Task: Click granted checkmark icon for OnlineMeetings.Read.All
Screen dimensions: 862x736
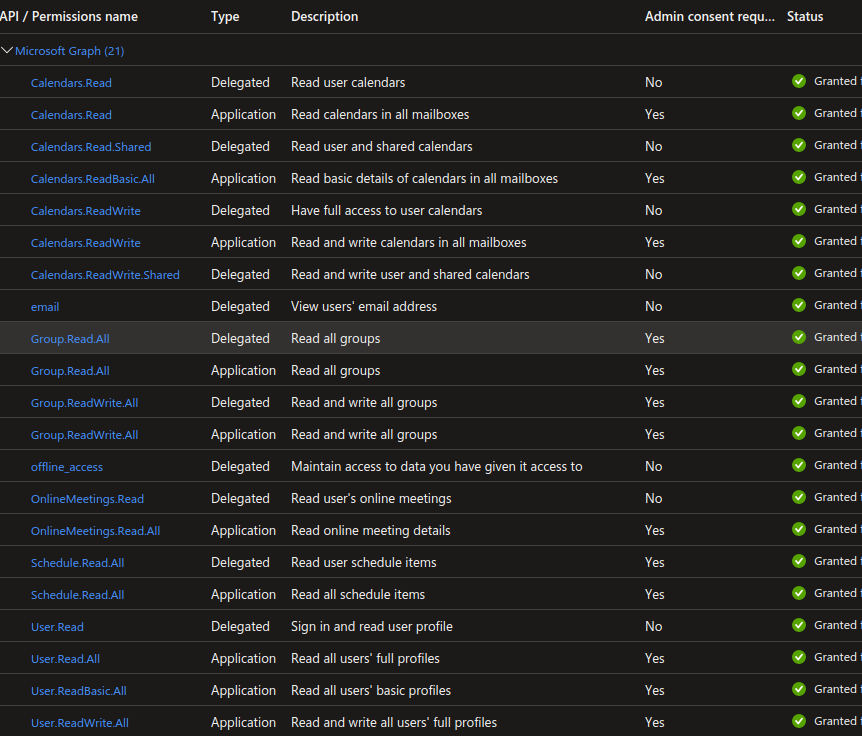Action: click(x=799, y=529)
